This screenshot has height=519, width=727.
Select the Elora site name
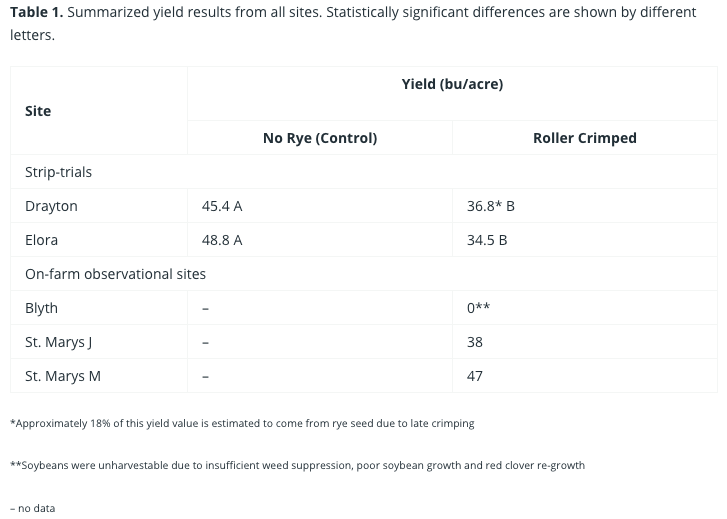coord(42,240)
